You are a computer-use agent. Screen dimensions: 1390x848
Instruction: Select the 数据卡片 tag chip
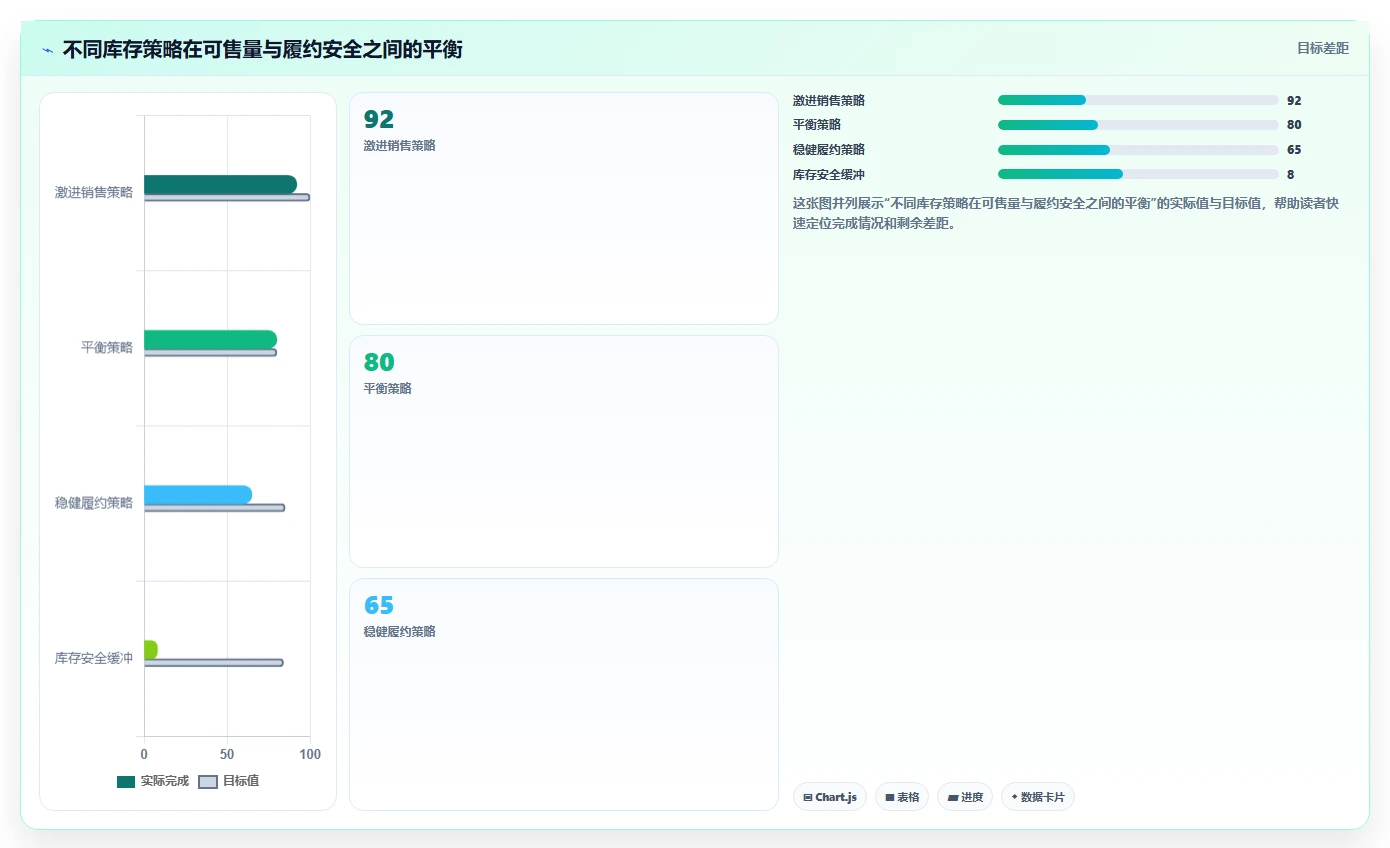[x=1038, y=797]
